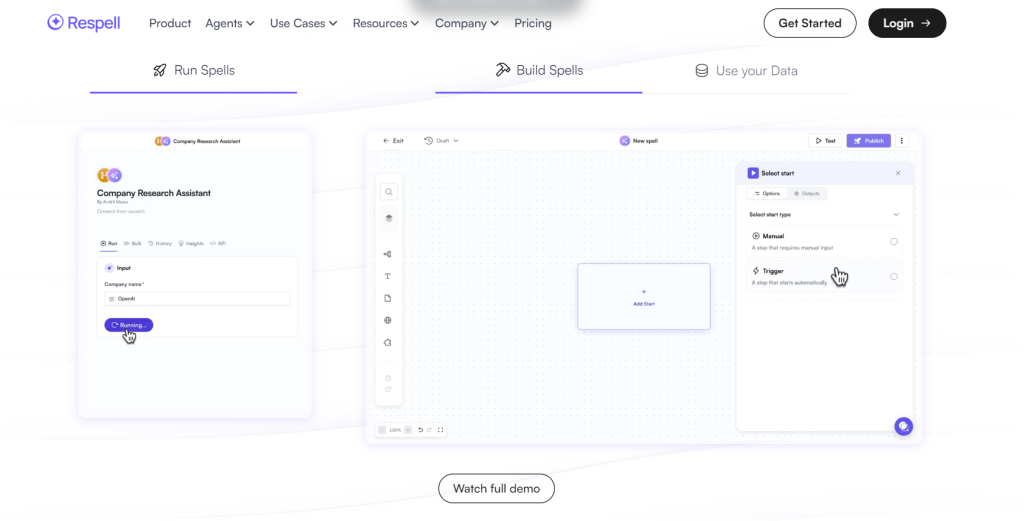Open the Use Cases dropdown menu

point(303,23)
